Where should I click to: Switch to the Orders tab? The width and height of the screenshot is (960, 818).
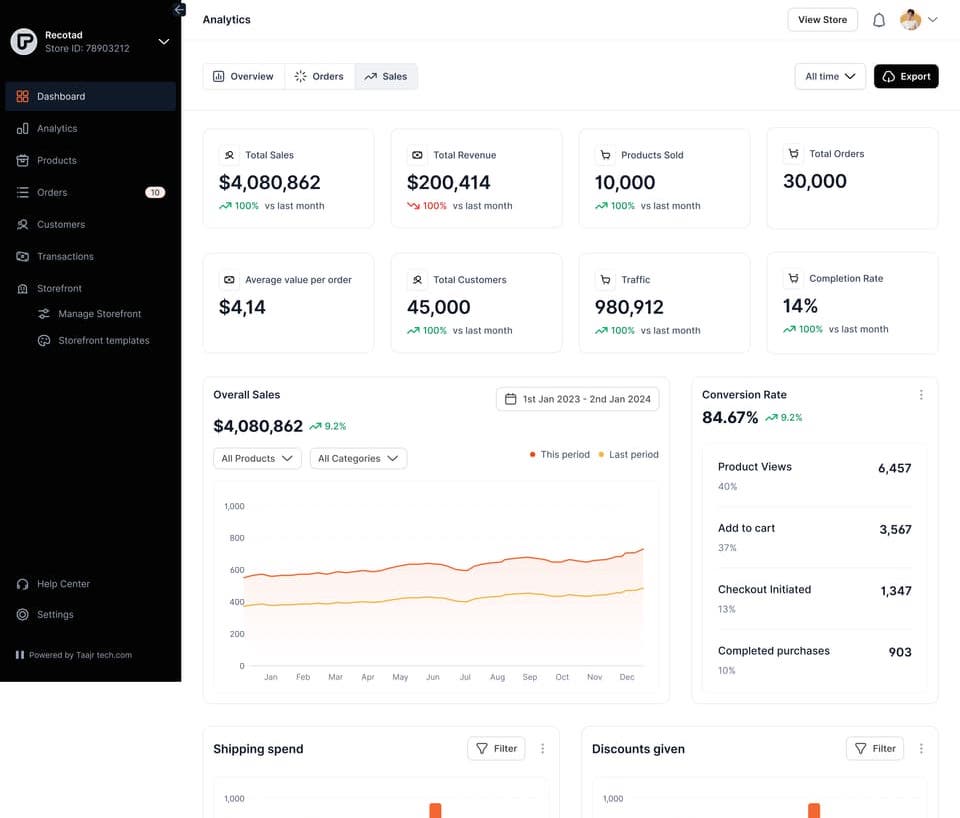[319, 77]
